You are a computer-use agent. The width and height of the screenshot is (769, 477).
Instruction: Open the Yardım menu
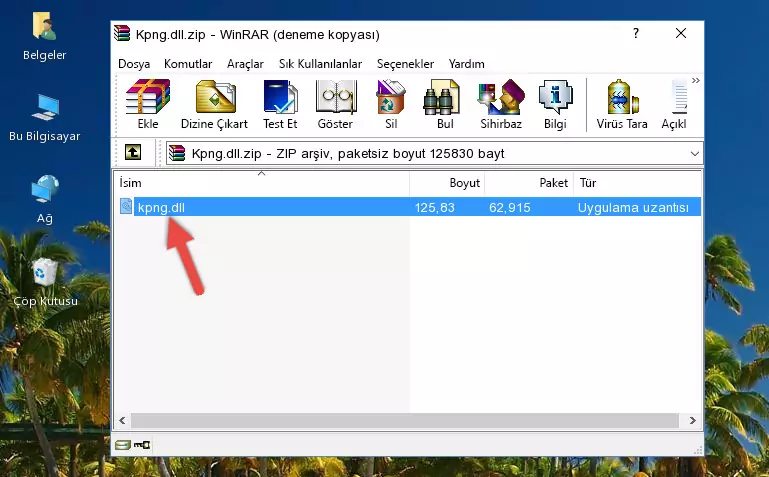tap(466, 64)
